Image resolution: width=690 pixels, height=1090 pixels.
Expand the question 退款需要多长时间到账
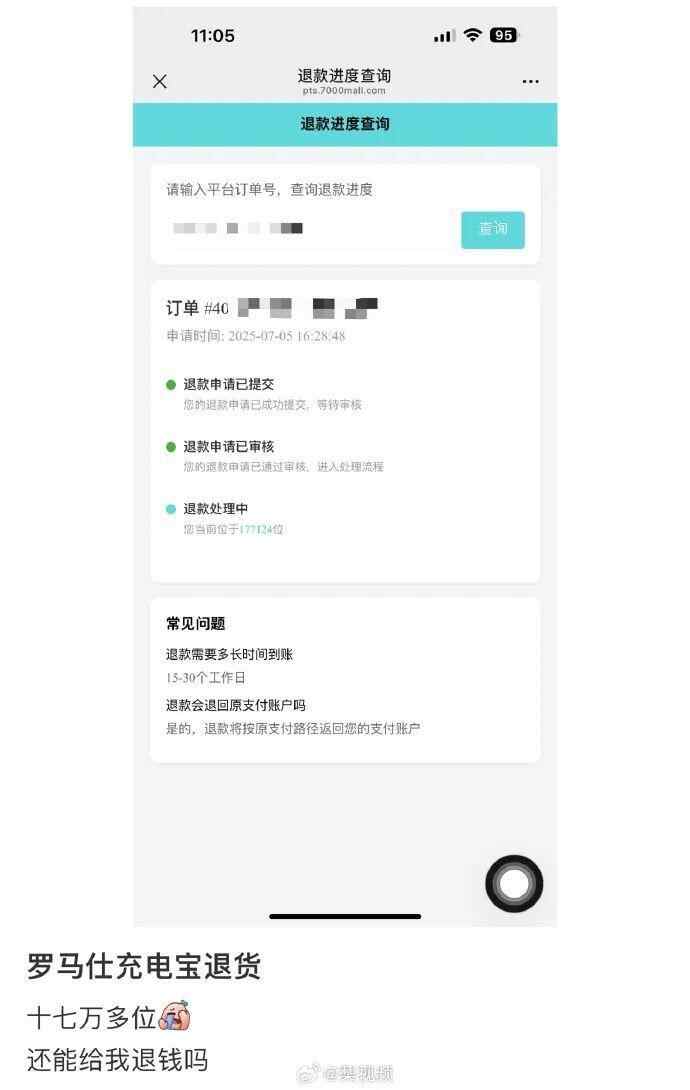click(x=229, y=654)
